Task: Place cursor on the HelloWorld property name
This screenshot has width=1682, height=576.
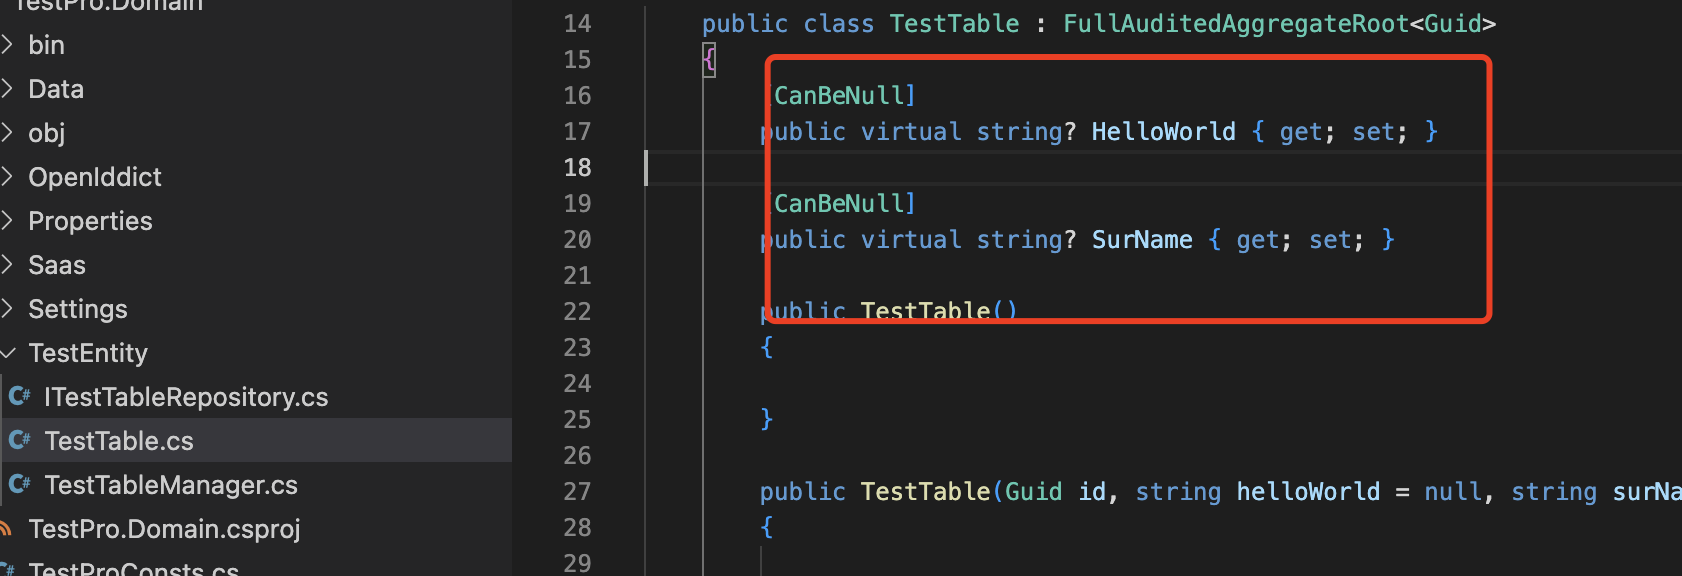Action: (x=1163, y=132)
